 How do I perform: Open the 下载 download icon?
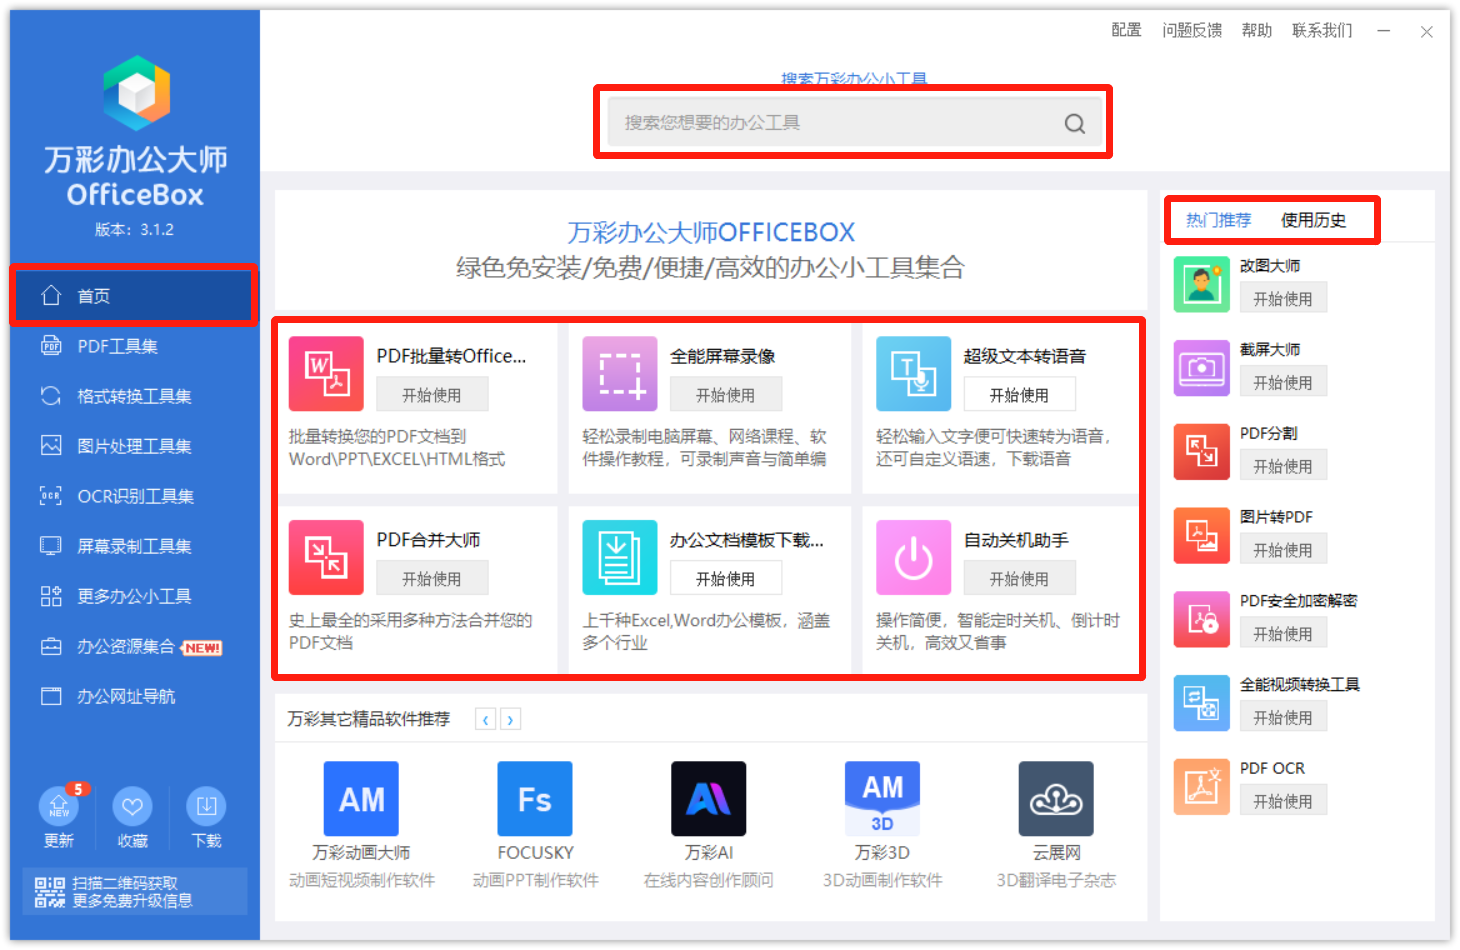(x=206, y=806)
